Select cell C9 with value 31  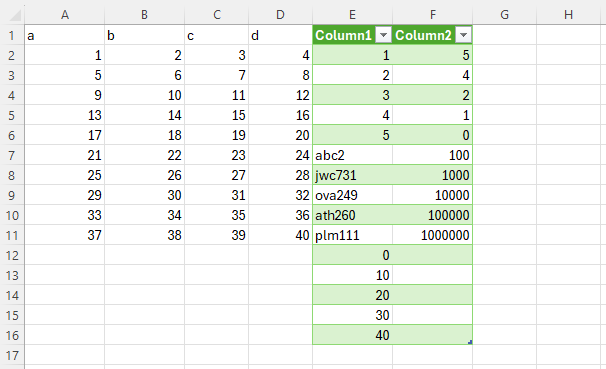pos(216,195)
